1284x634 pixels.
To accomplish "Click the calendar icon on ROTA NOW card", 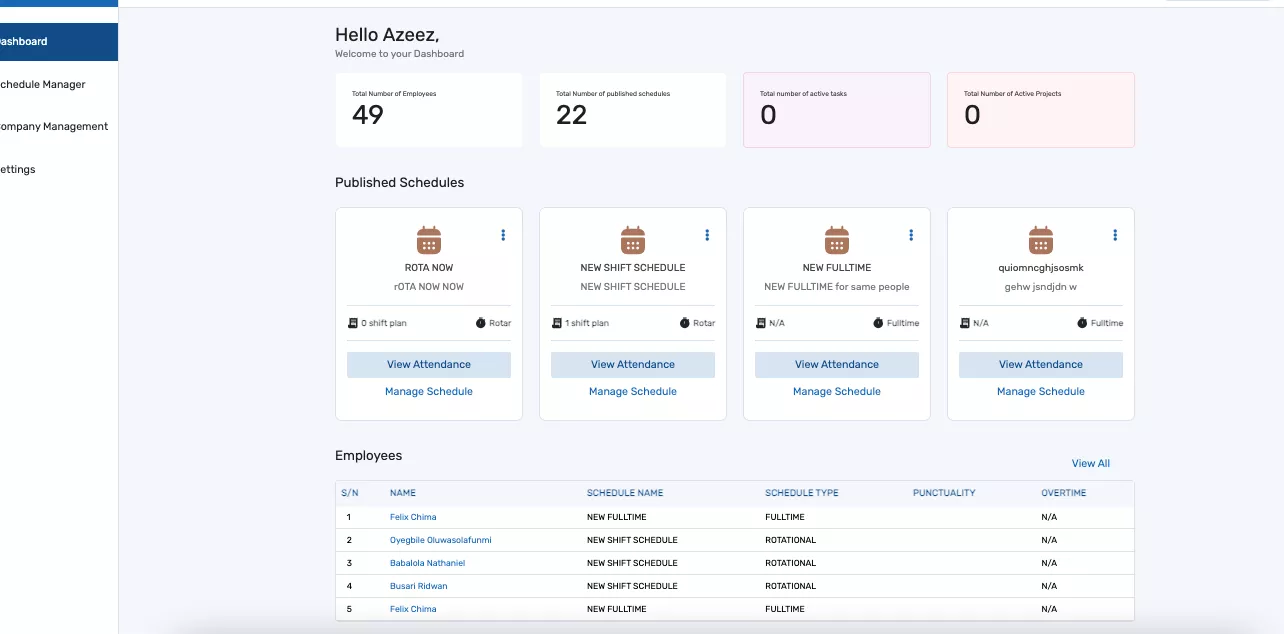I will click(x=428, y=239).
